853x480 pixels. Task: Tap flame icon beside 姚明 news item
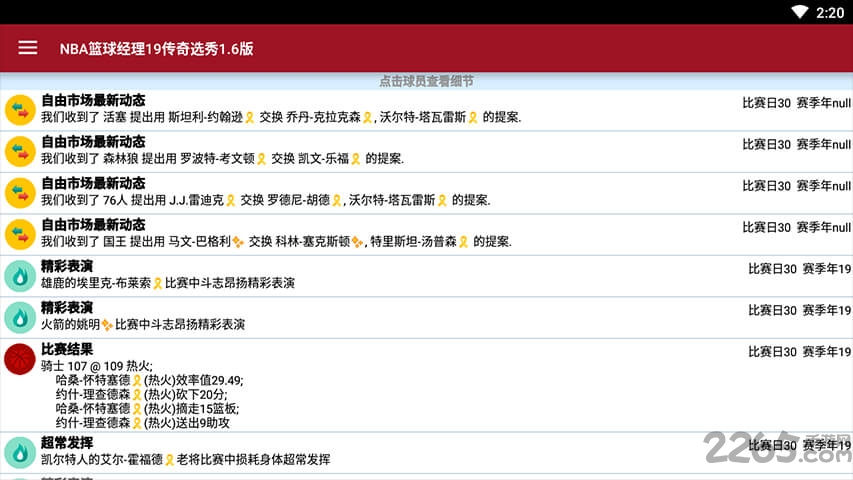tap(20, 317)
